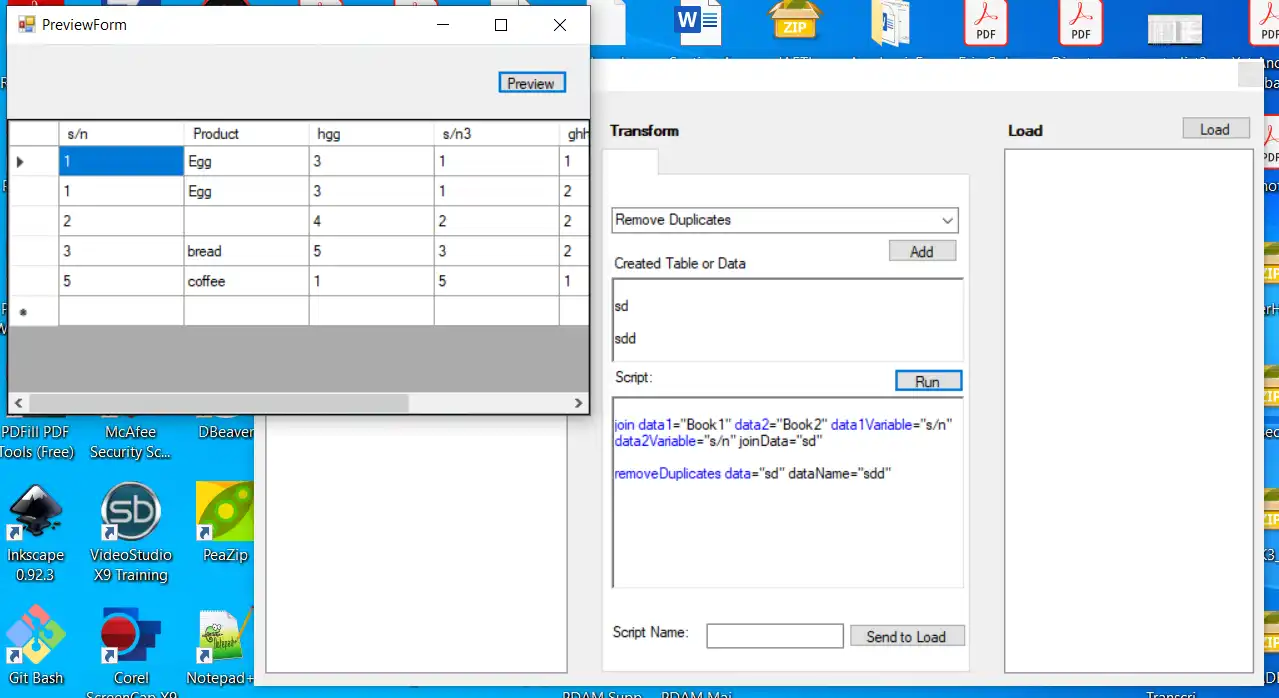Select the spreadsheet thumbnail desktop icon
The width and height of the screenshot is (1279, 698).
click(1175, 29)
